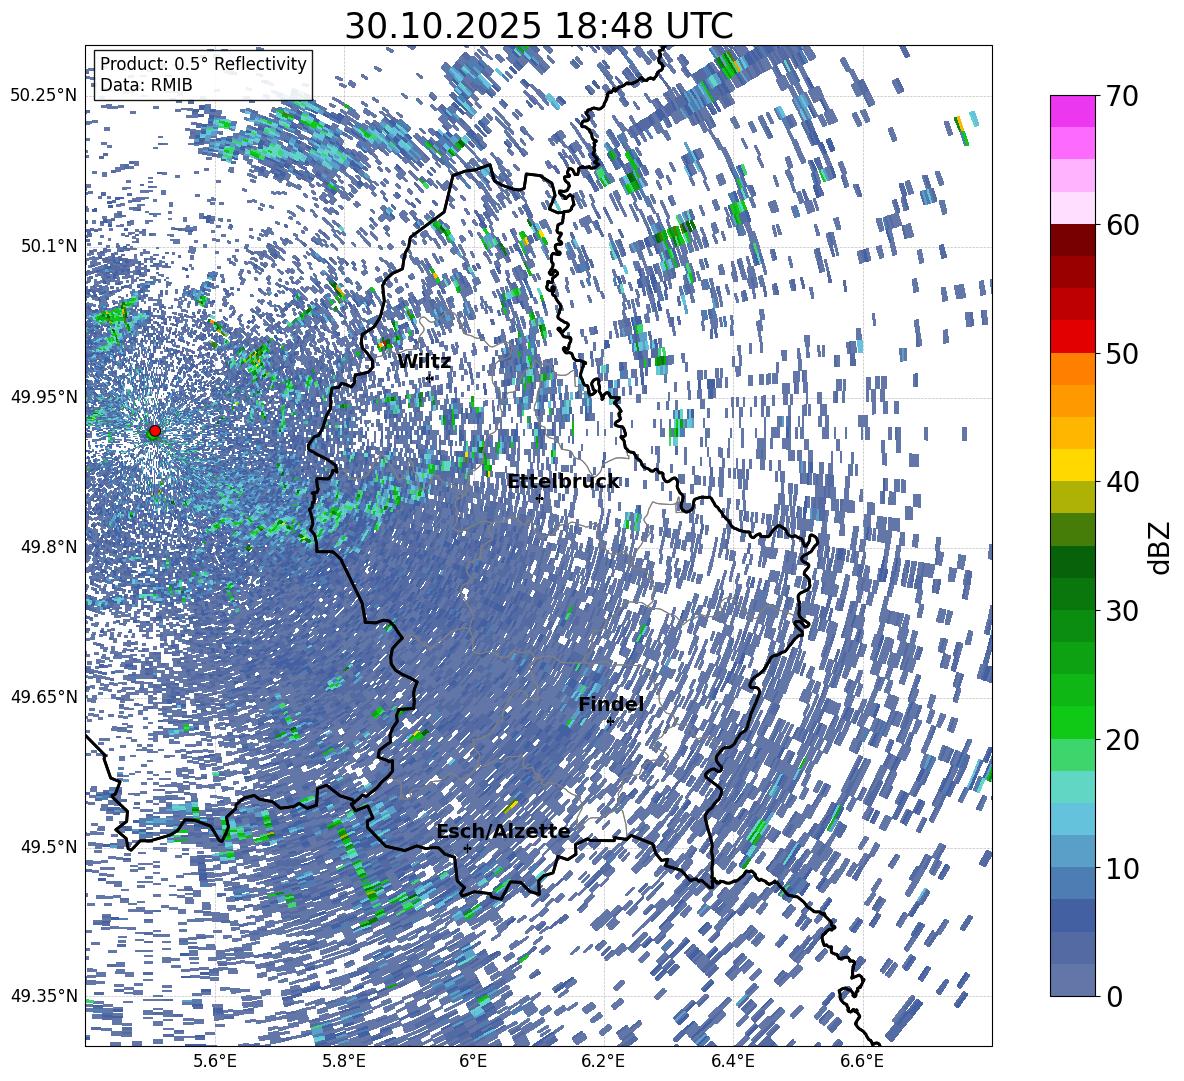
Task: Click the red radar site marker
Action: [155, 431]
